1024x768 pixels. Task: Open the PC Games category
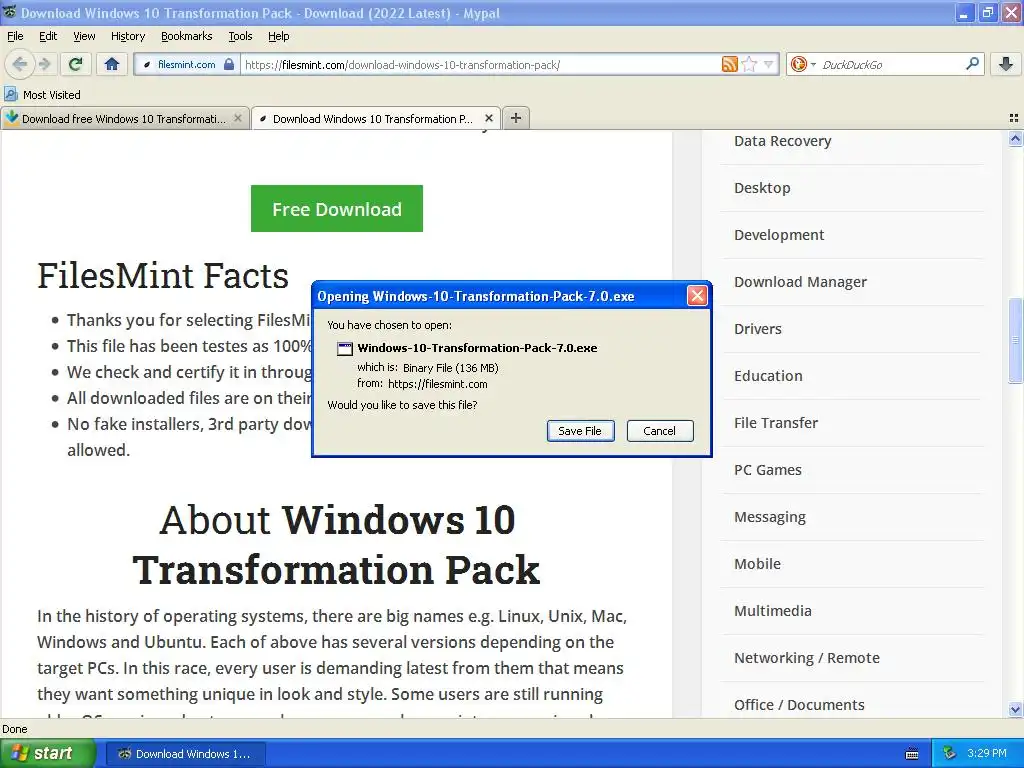click(x=767, y=470)
